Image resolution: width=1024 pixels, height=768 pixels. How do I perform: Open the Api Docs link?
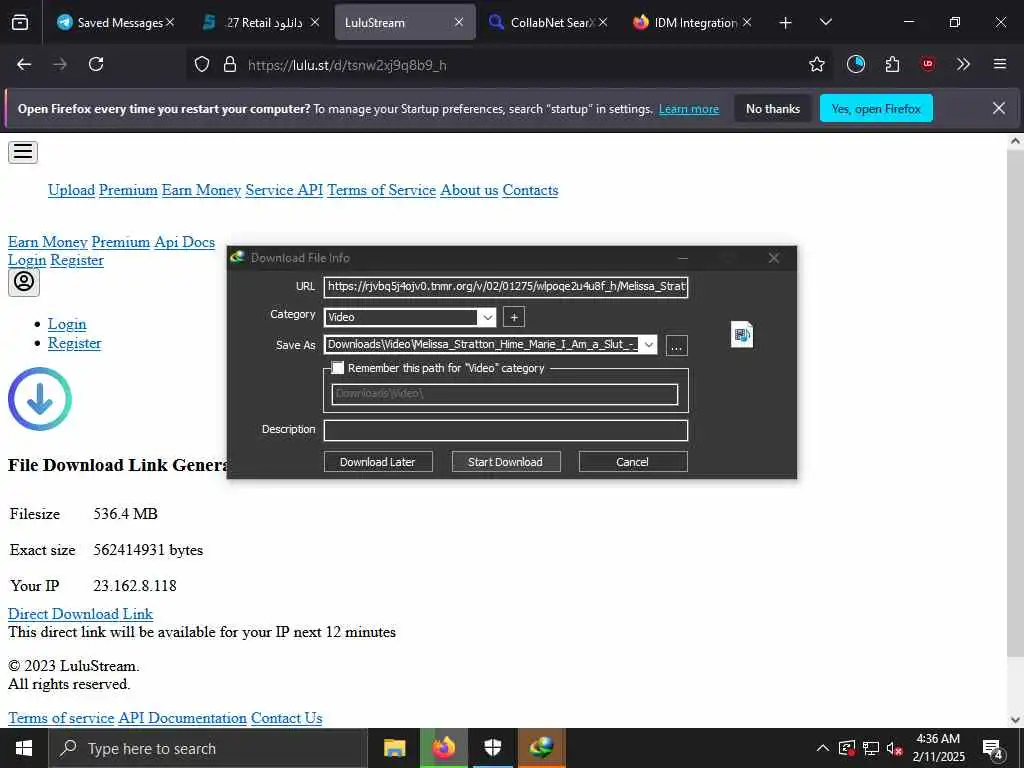[184, 242]
